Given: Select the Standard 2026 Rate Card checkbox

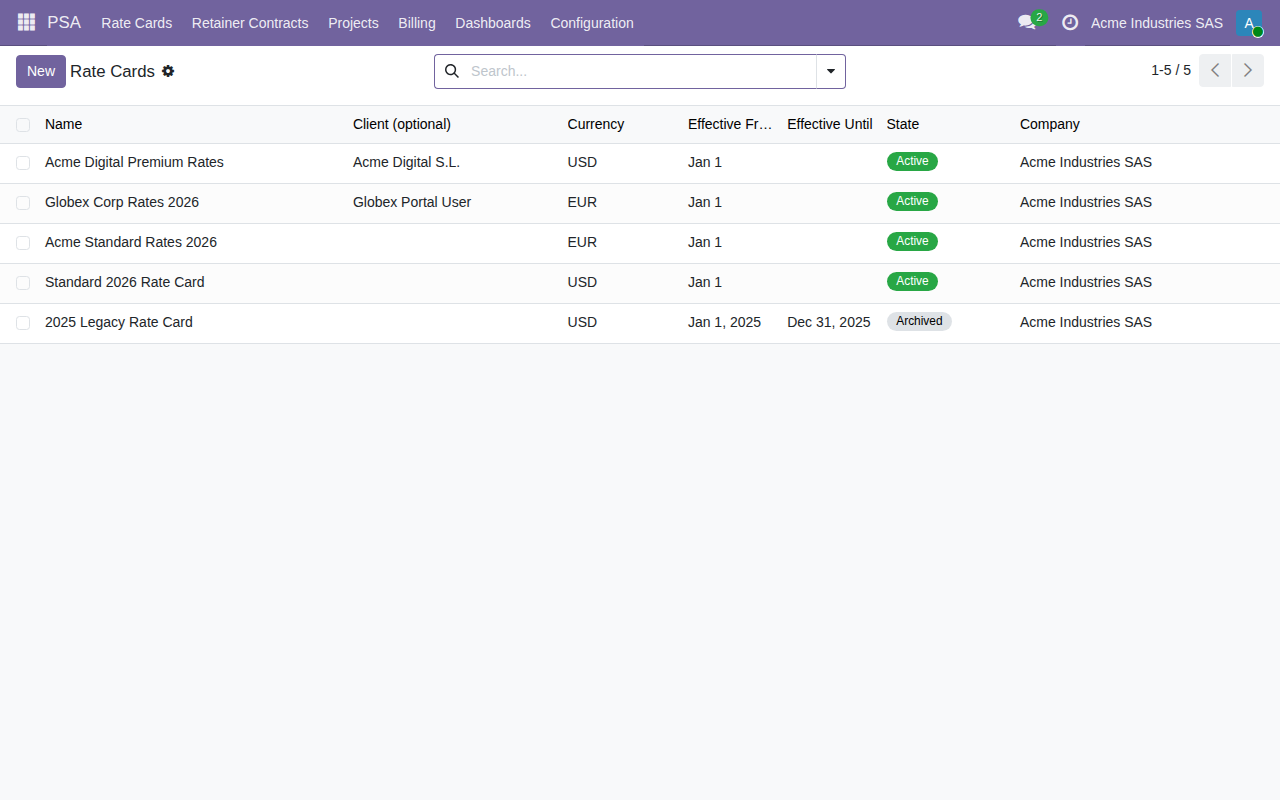Looking at the screenshot, I should tap(23, 283).
